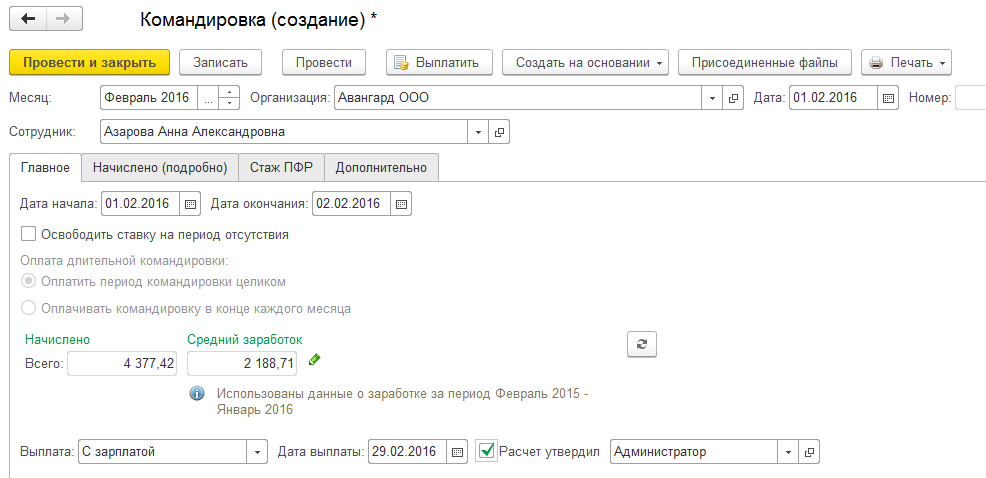Viewport: 986px width, 478px height.
Task: Click Номер input field
Action: (970, 98)
